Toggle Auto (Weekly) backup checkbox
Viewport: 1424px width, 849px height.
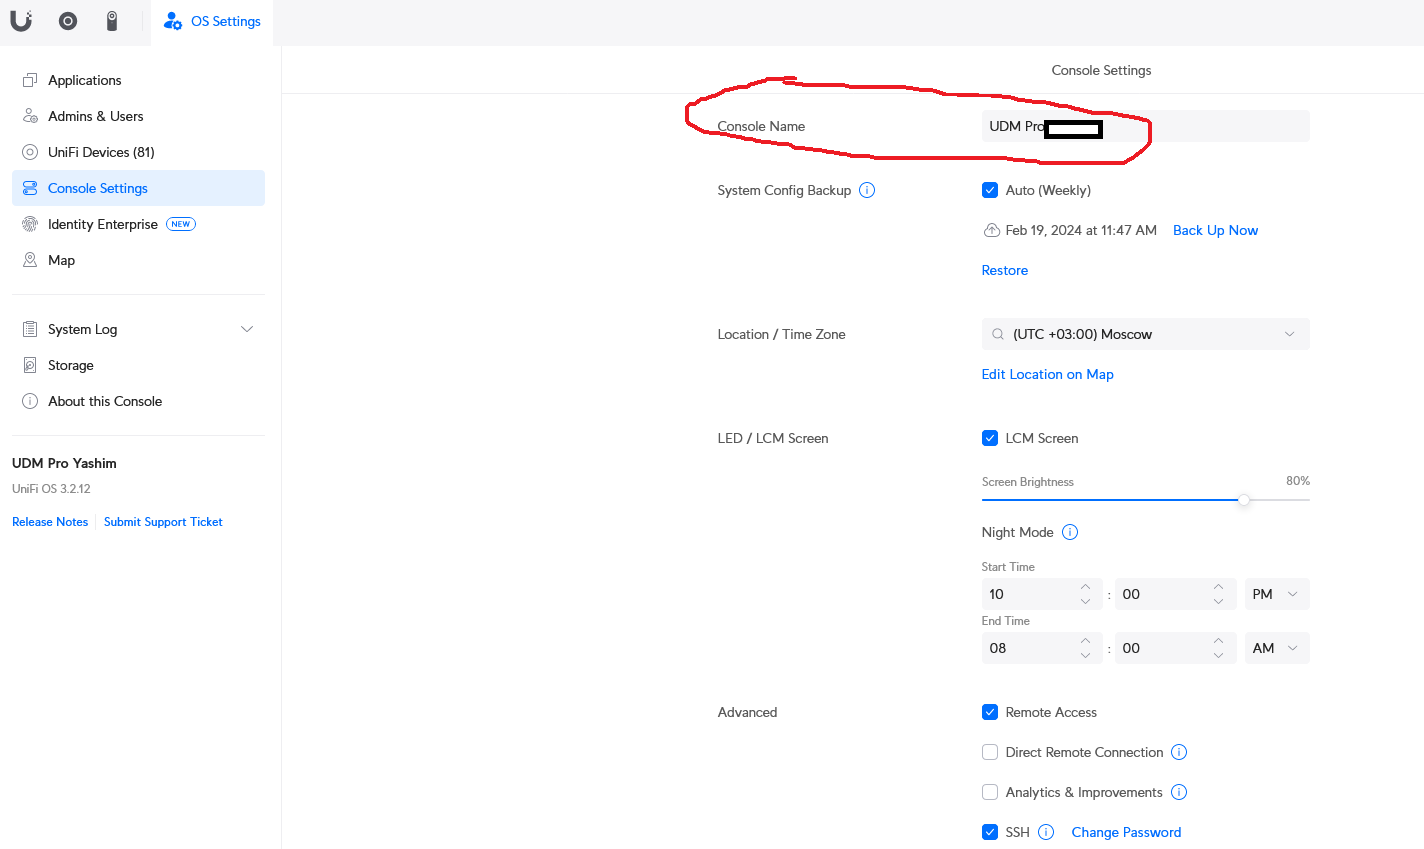990,190
